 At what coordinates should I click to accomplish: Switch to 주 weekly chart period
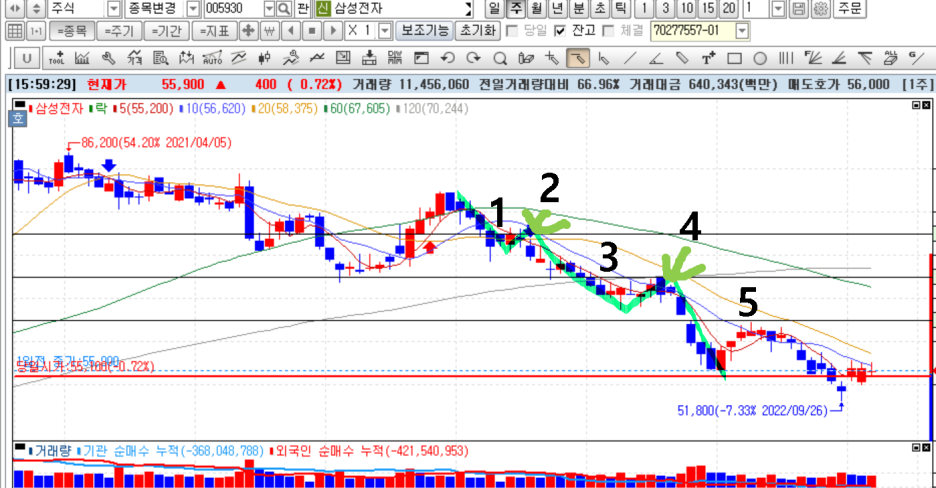(x=516, y=9)
